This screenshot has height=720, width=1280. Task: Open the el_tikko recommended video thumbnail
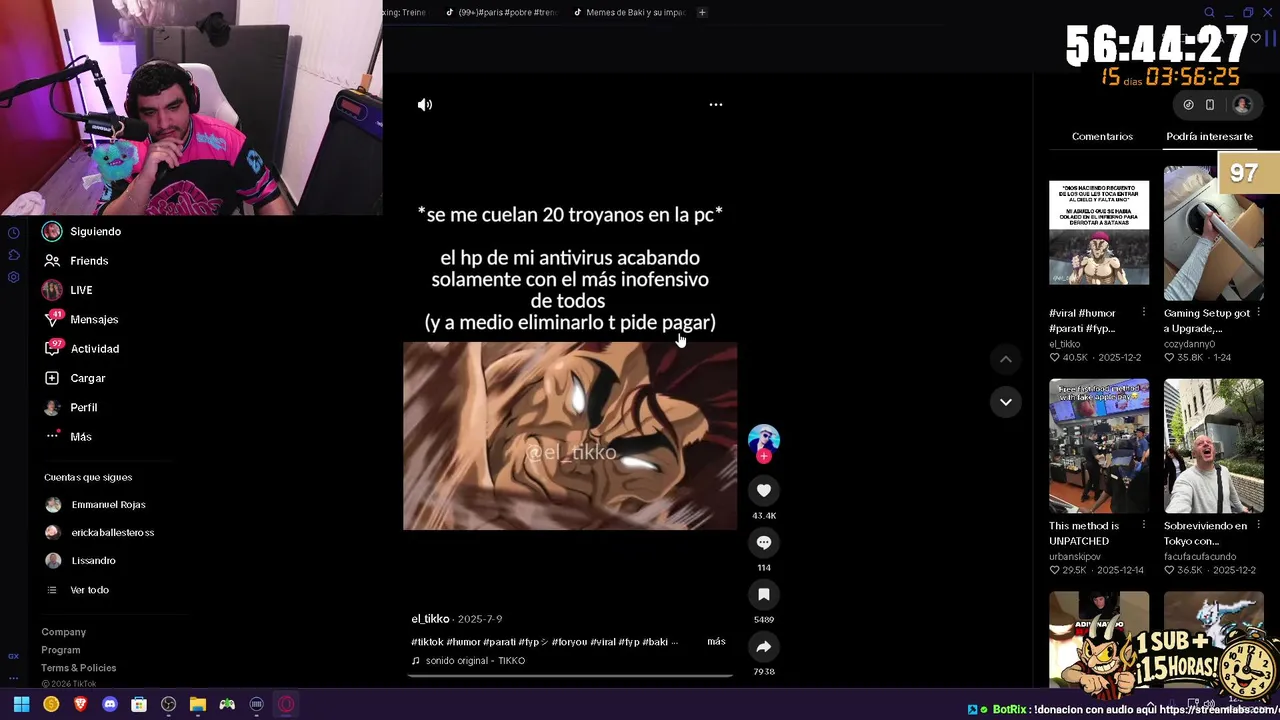(x=1099, y=233)
